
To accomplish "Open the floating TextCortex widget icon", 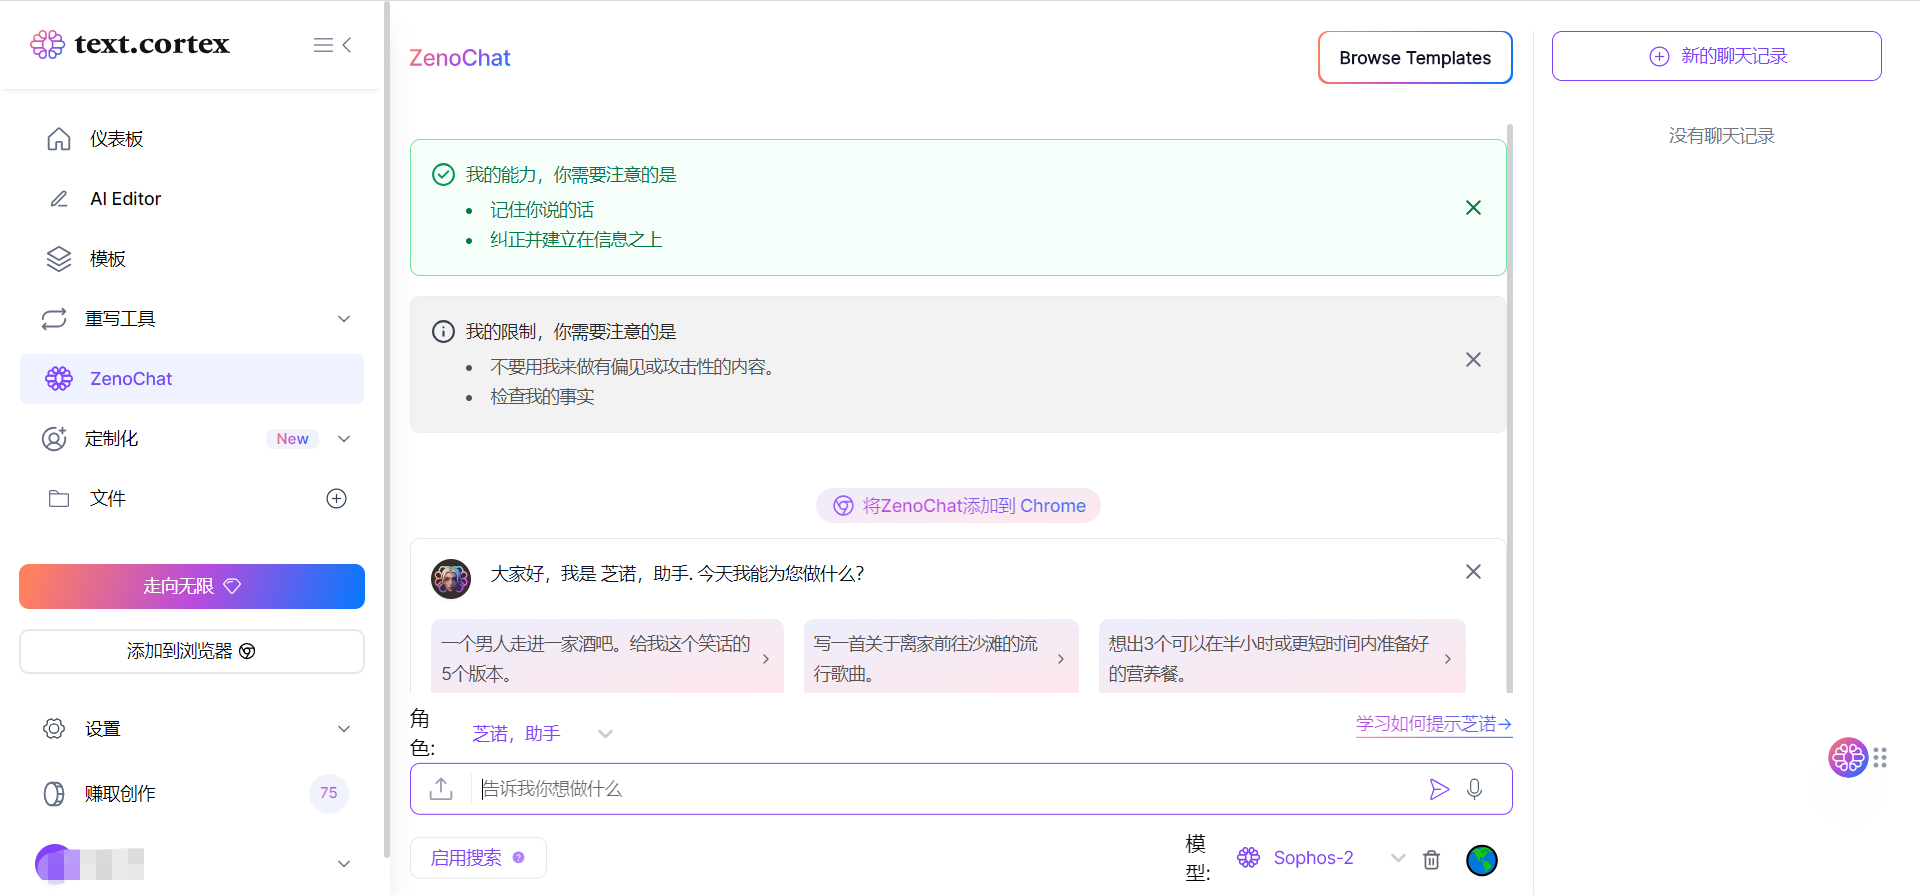I will (x=1848, y=757).
